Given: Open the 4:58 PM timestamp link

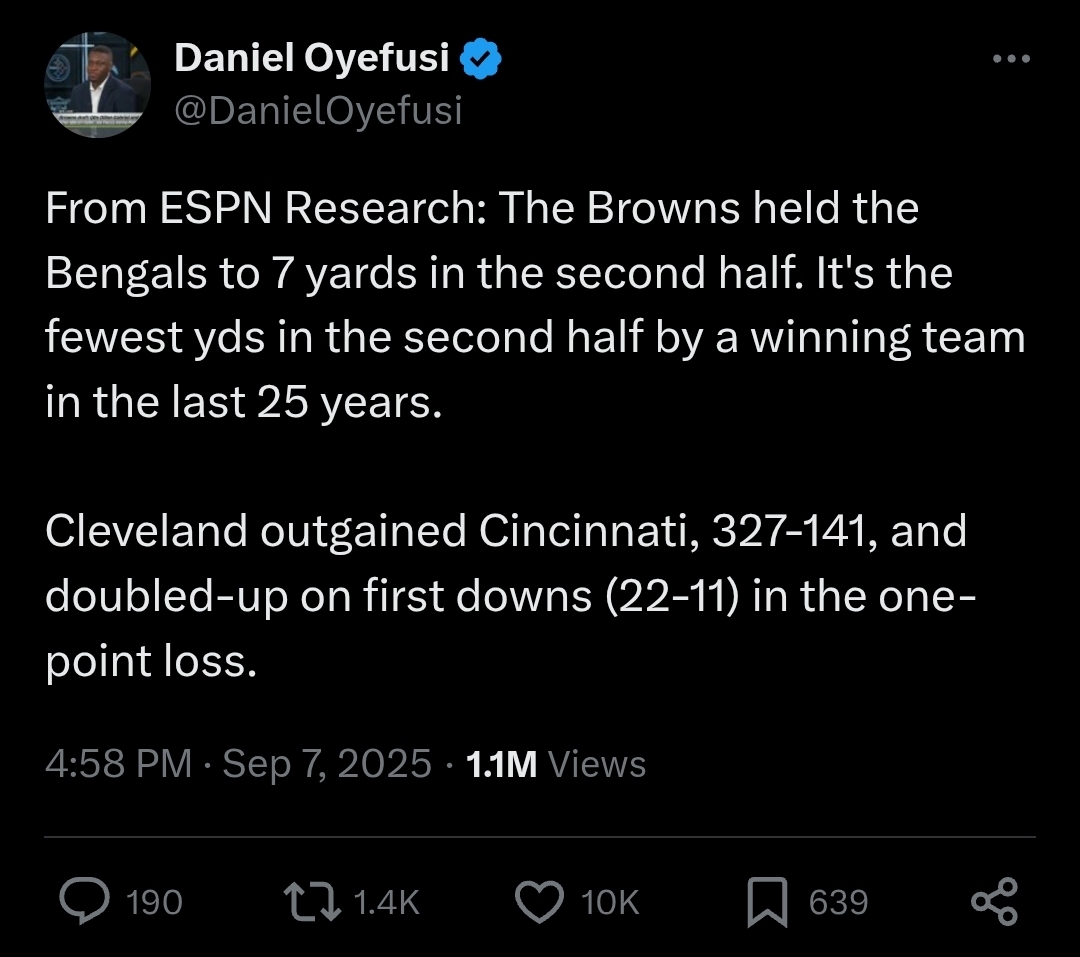Looking at the screenshot, I should (x=118, y=764).
